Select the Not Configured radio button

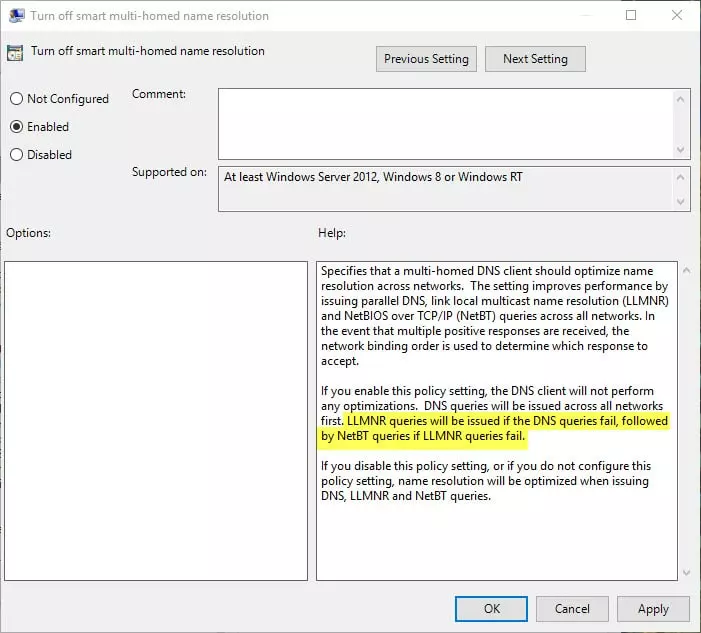(x=17, y=99)
